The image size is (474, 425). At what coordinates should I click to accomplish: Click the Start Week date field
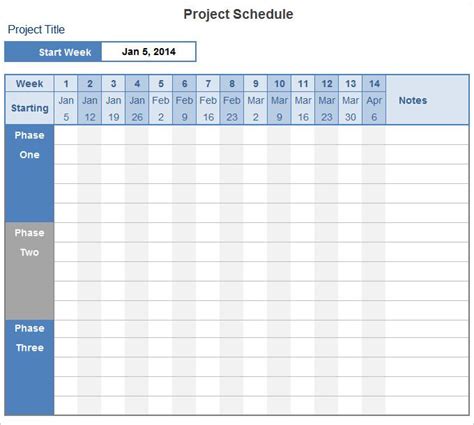(x=149, y=52)
